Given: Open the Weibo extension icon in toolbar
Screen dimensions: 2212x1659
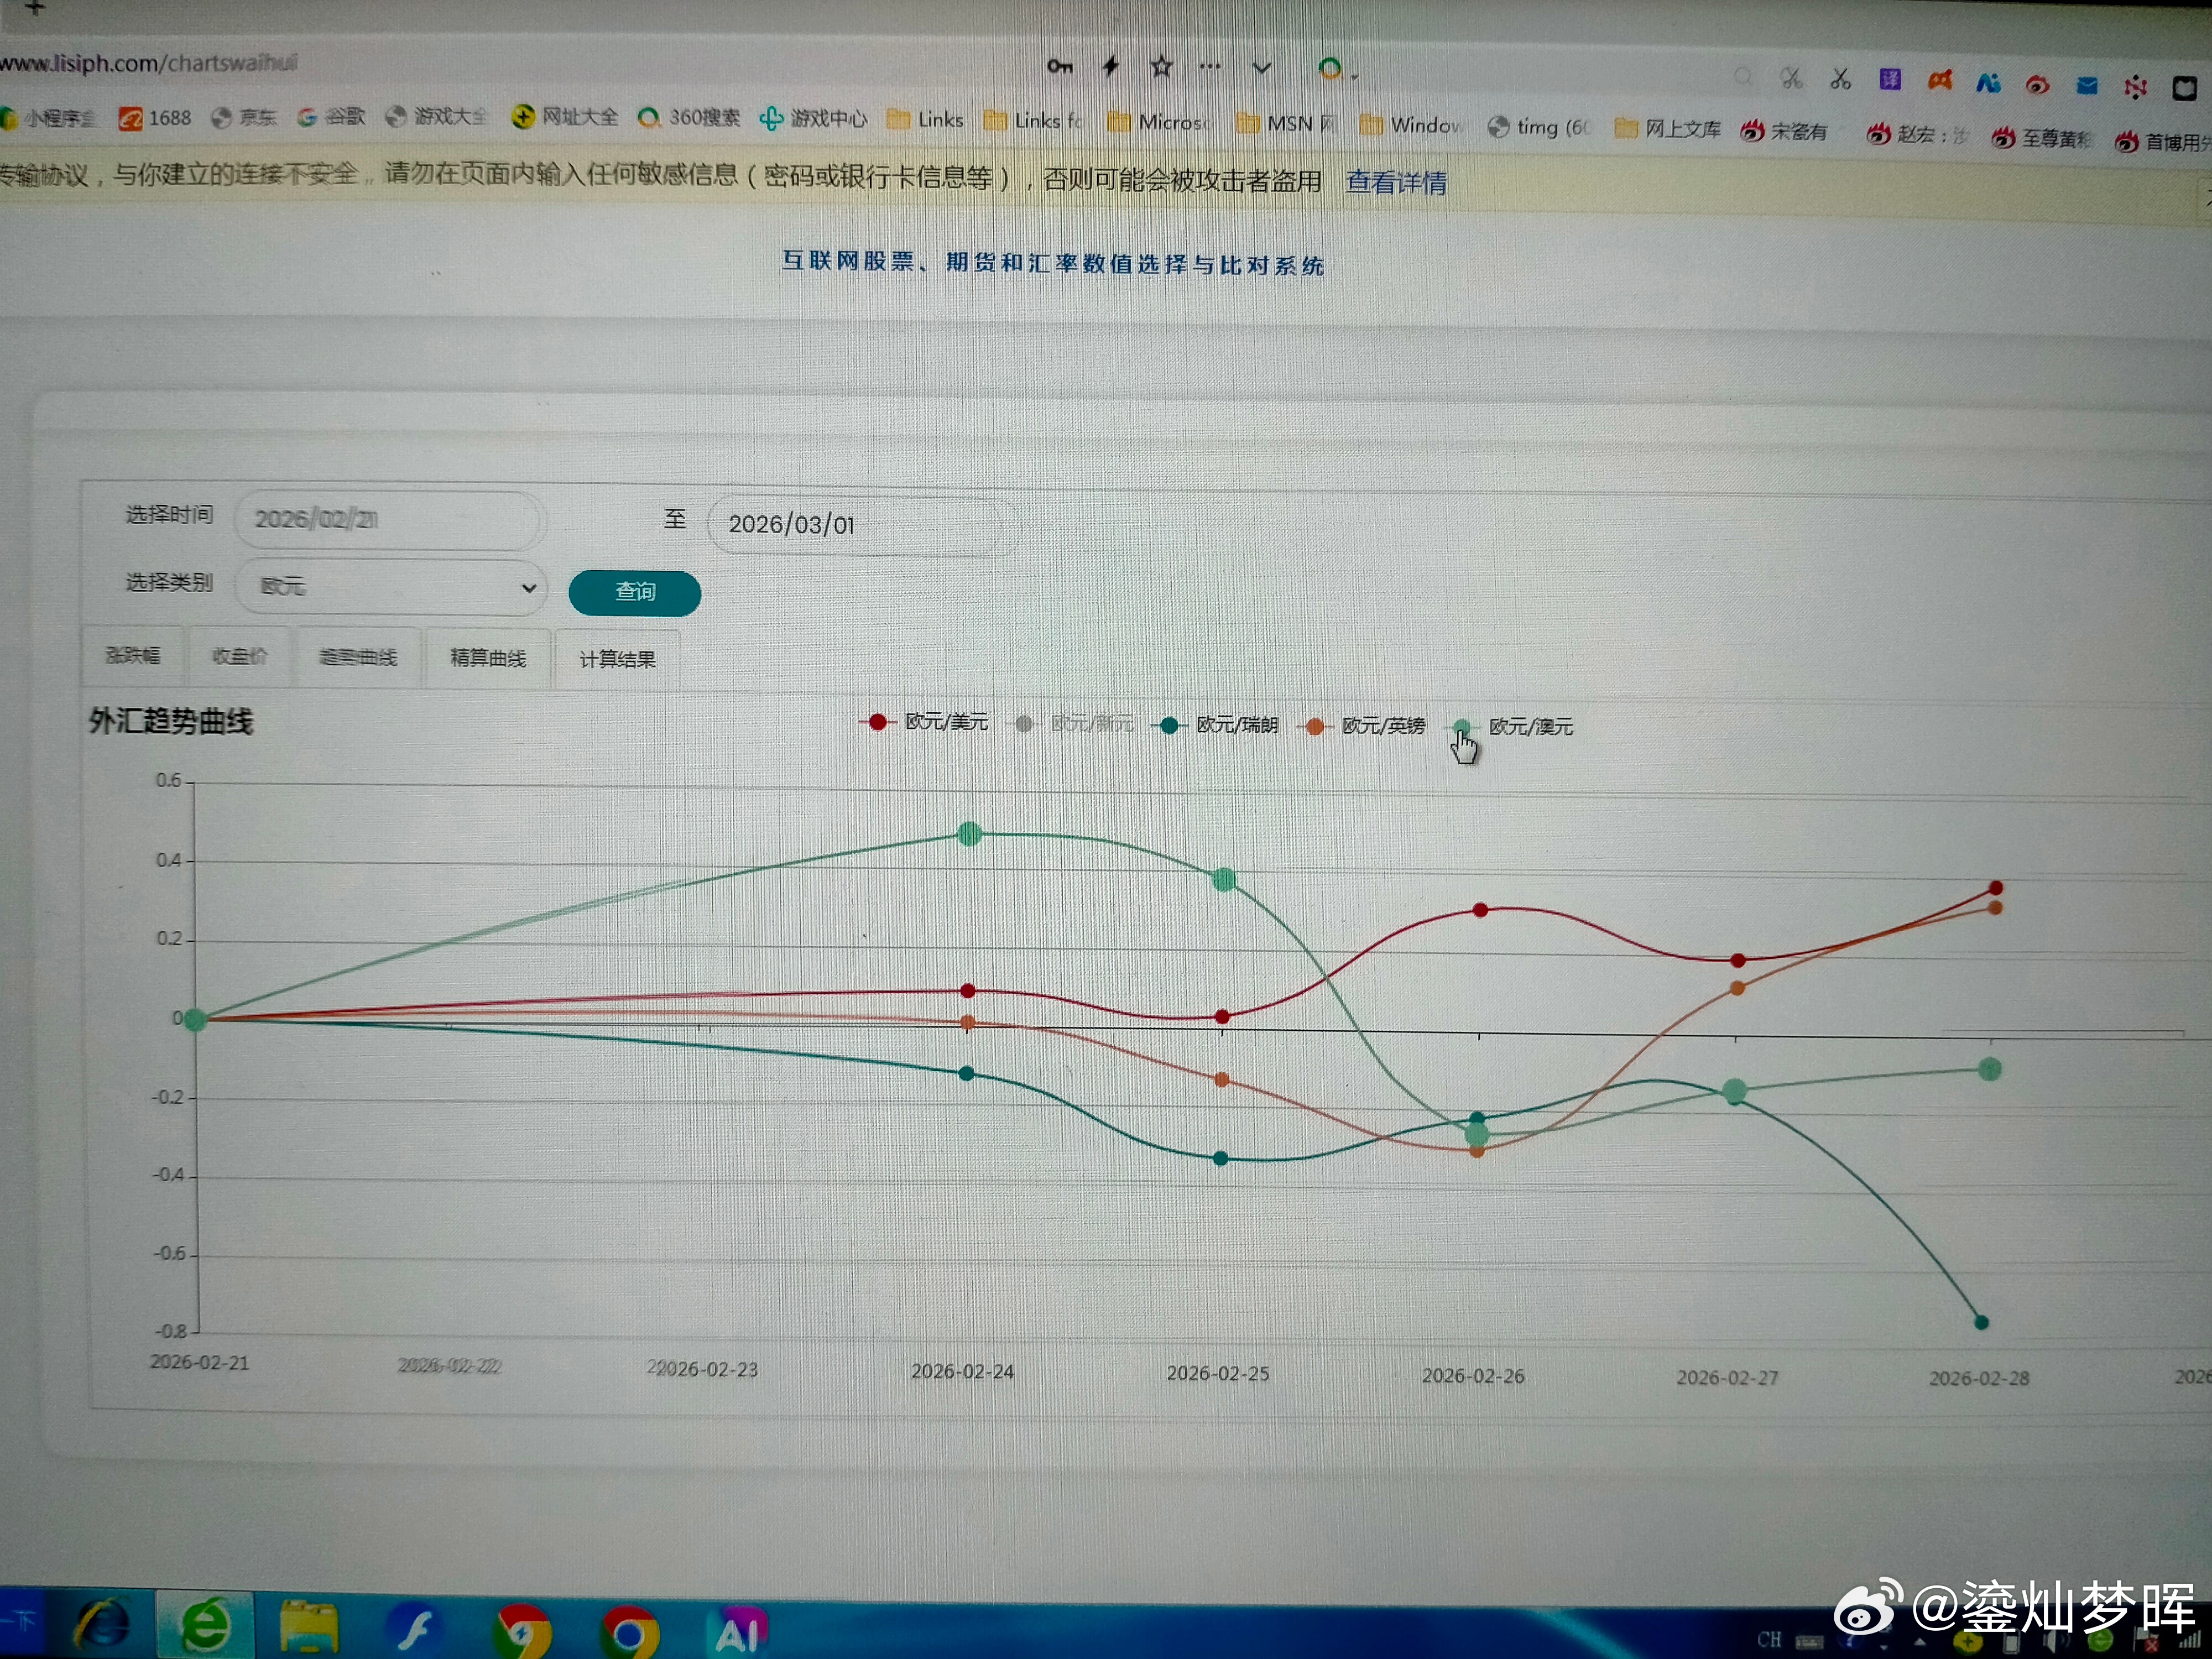Looking at the screenshot, I should click(x=2037, y=85).
